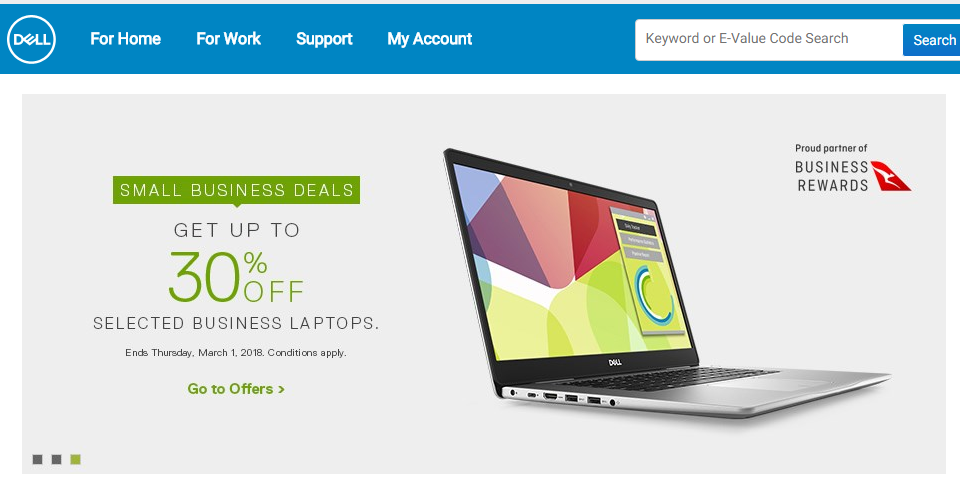Click the blue Search button

(x=932, y=40)
